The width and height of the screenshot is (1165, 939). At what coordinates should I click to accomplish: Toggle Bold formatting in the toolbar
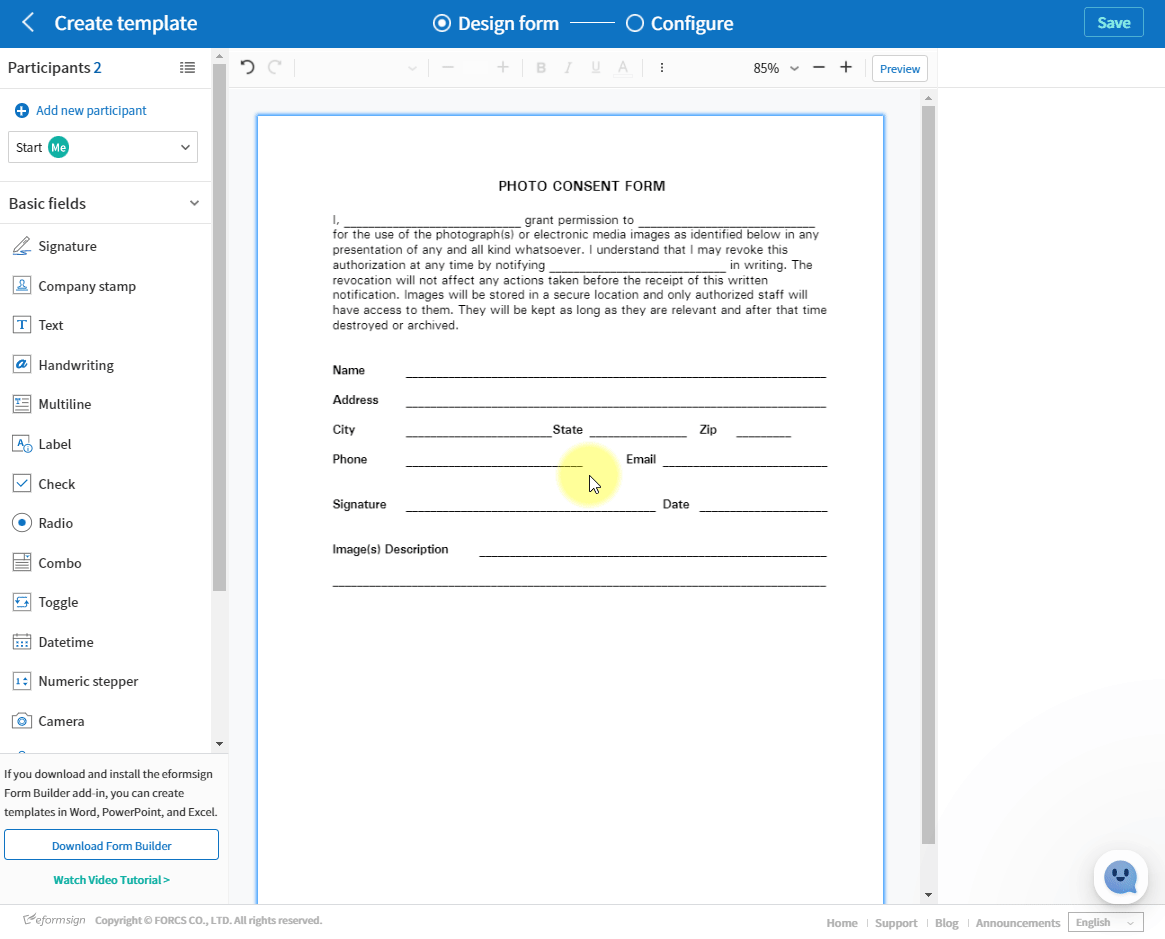[x=540, y=67]
